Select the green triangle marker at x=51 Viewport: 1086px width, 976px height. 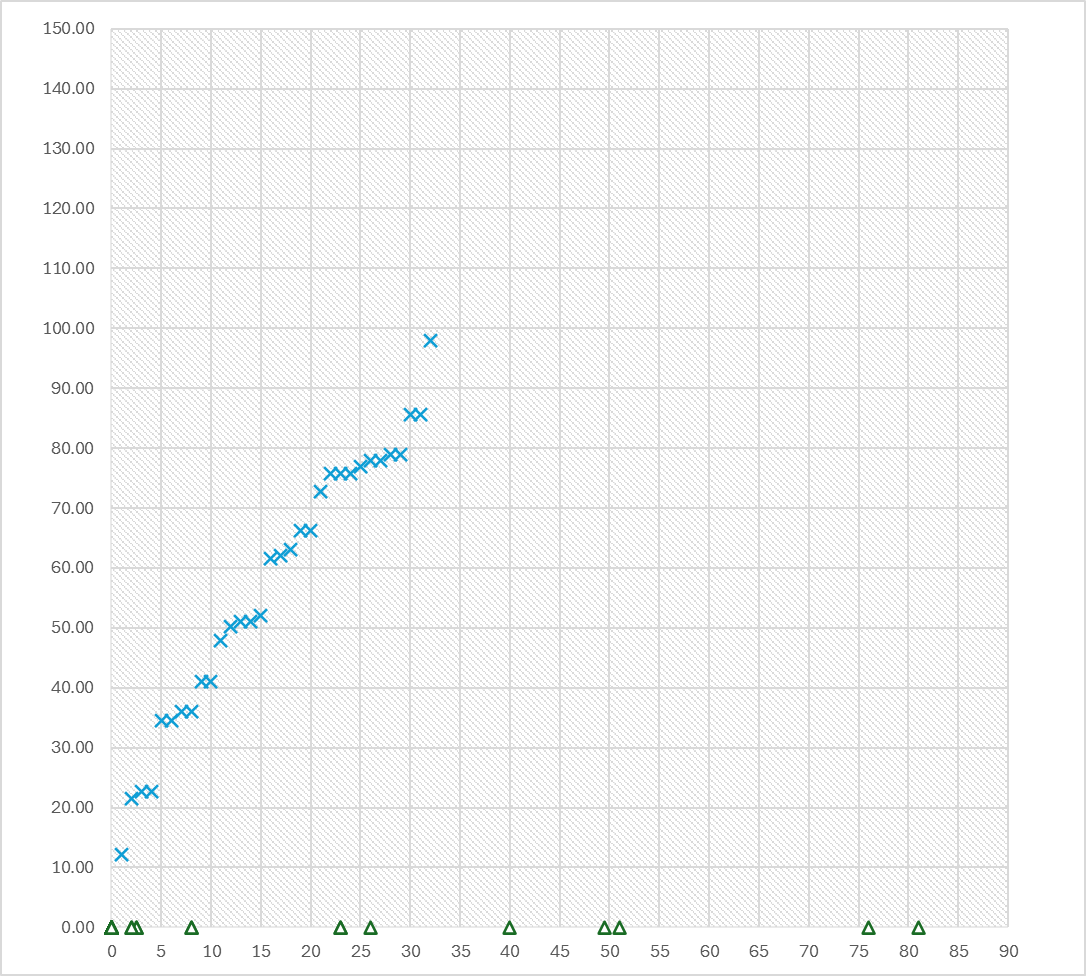pos(619,928)
